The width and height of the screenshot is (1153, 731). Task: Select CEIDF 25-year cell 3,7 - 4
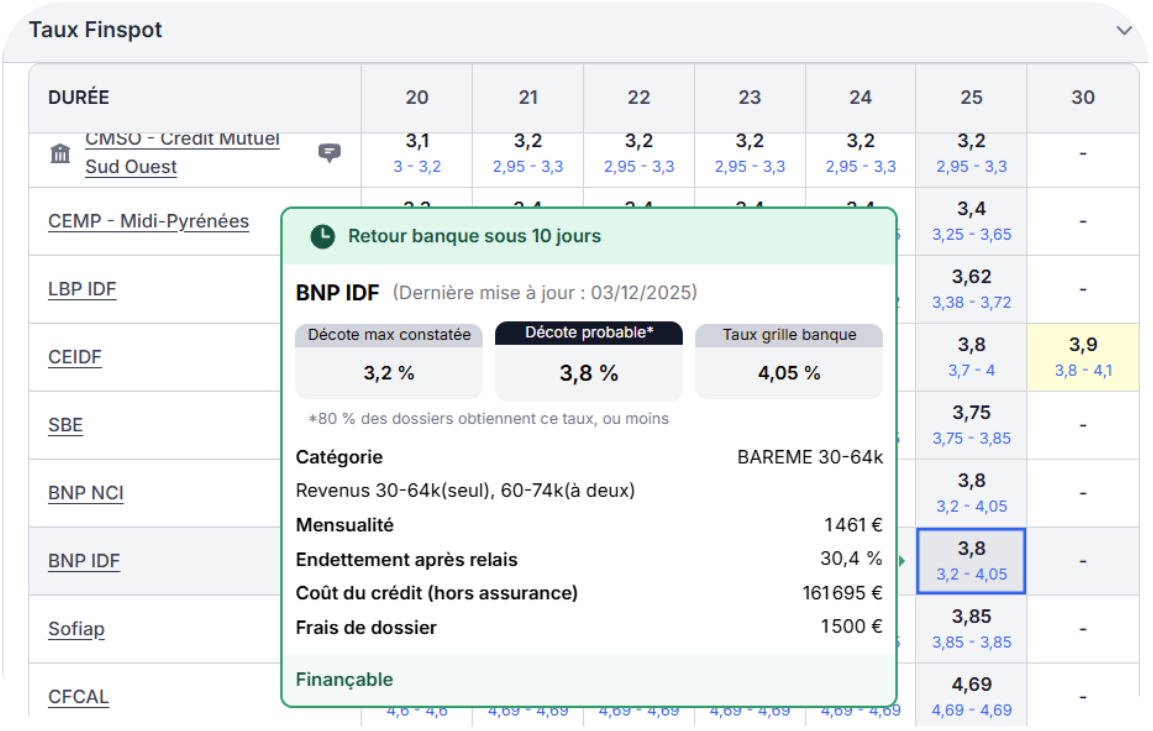point(971,357)
